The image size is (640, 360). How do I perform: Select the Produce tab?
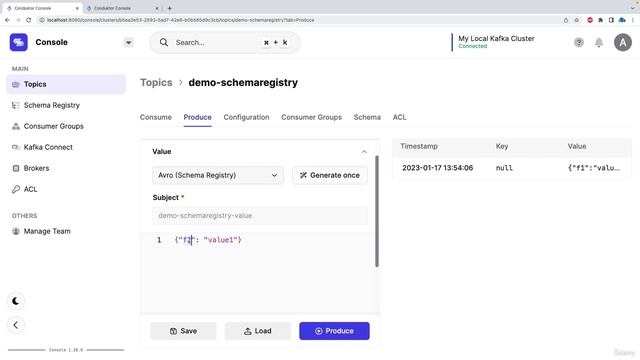coord(198,117)
